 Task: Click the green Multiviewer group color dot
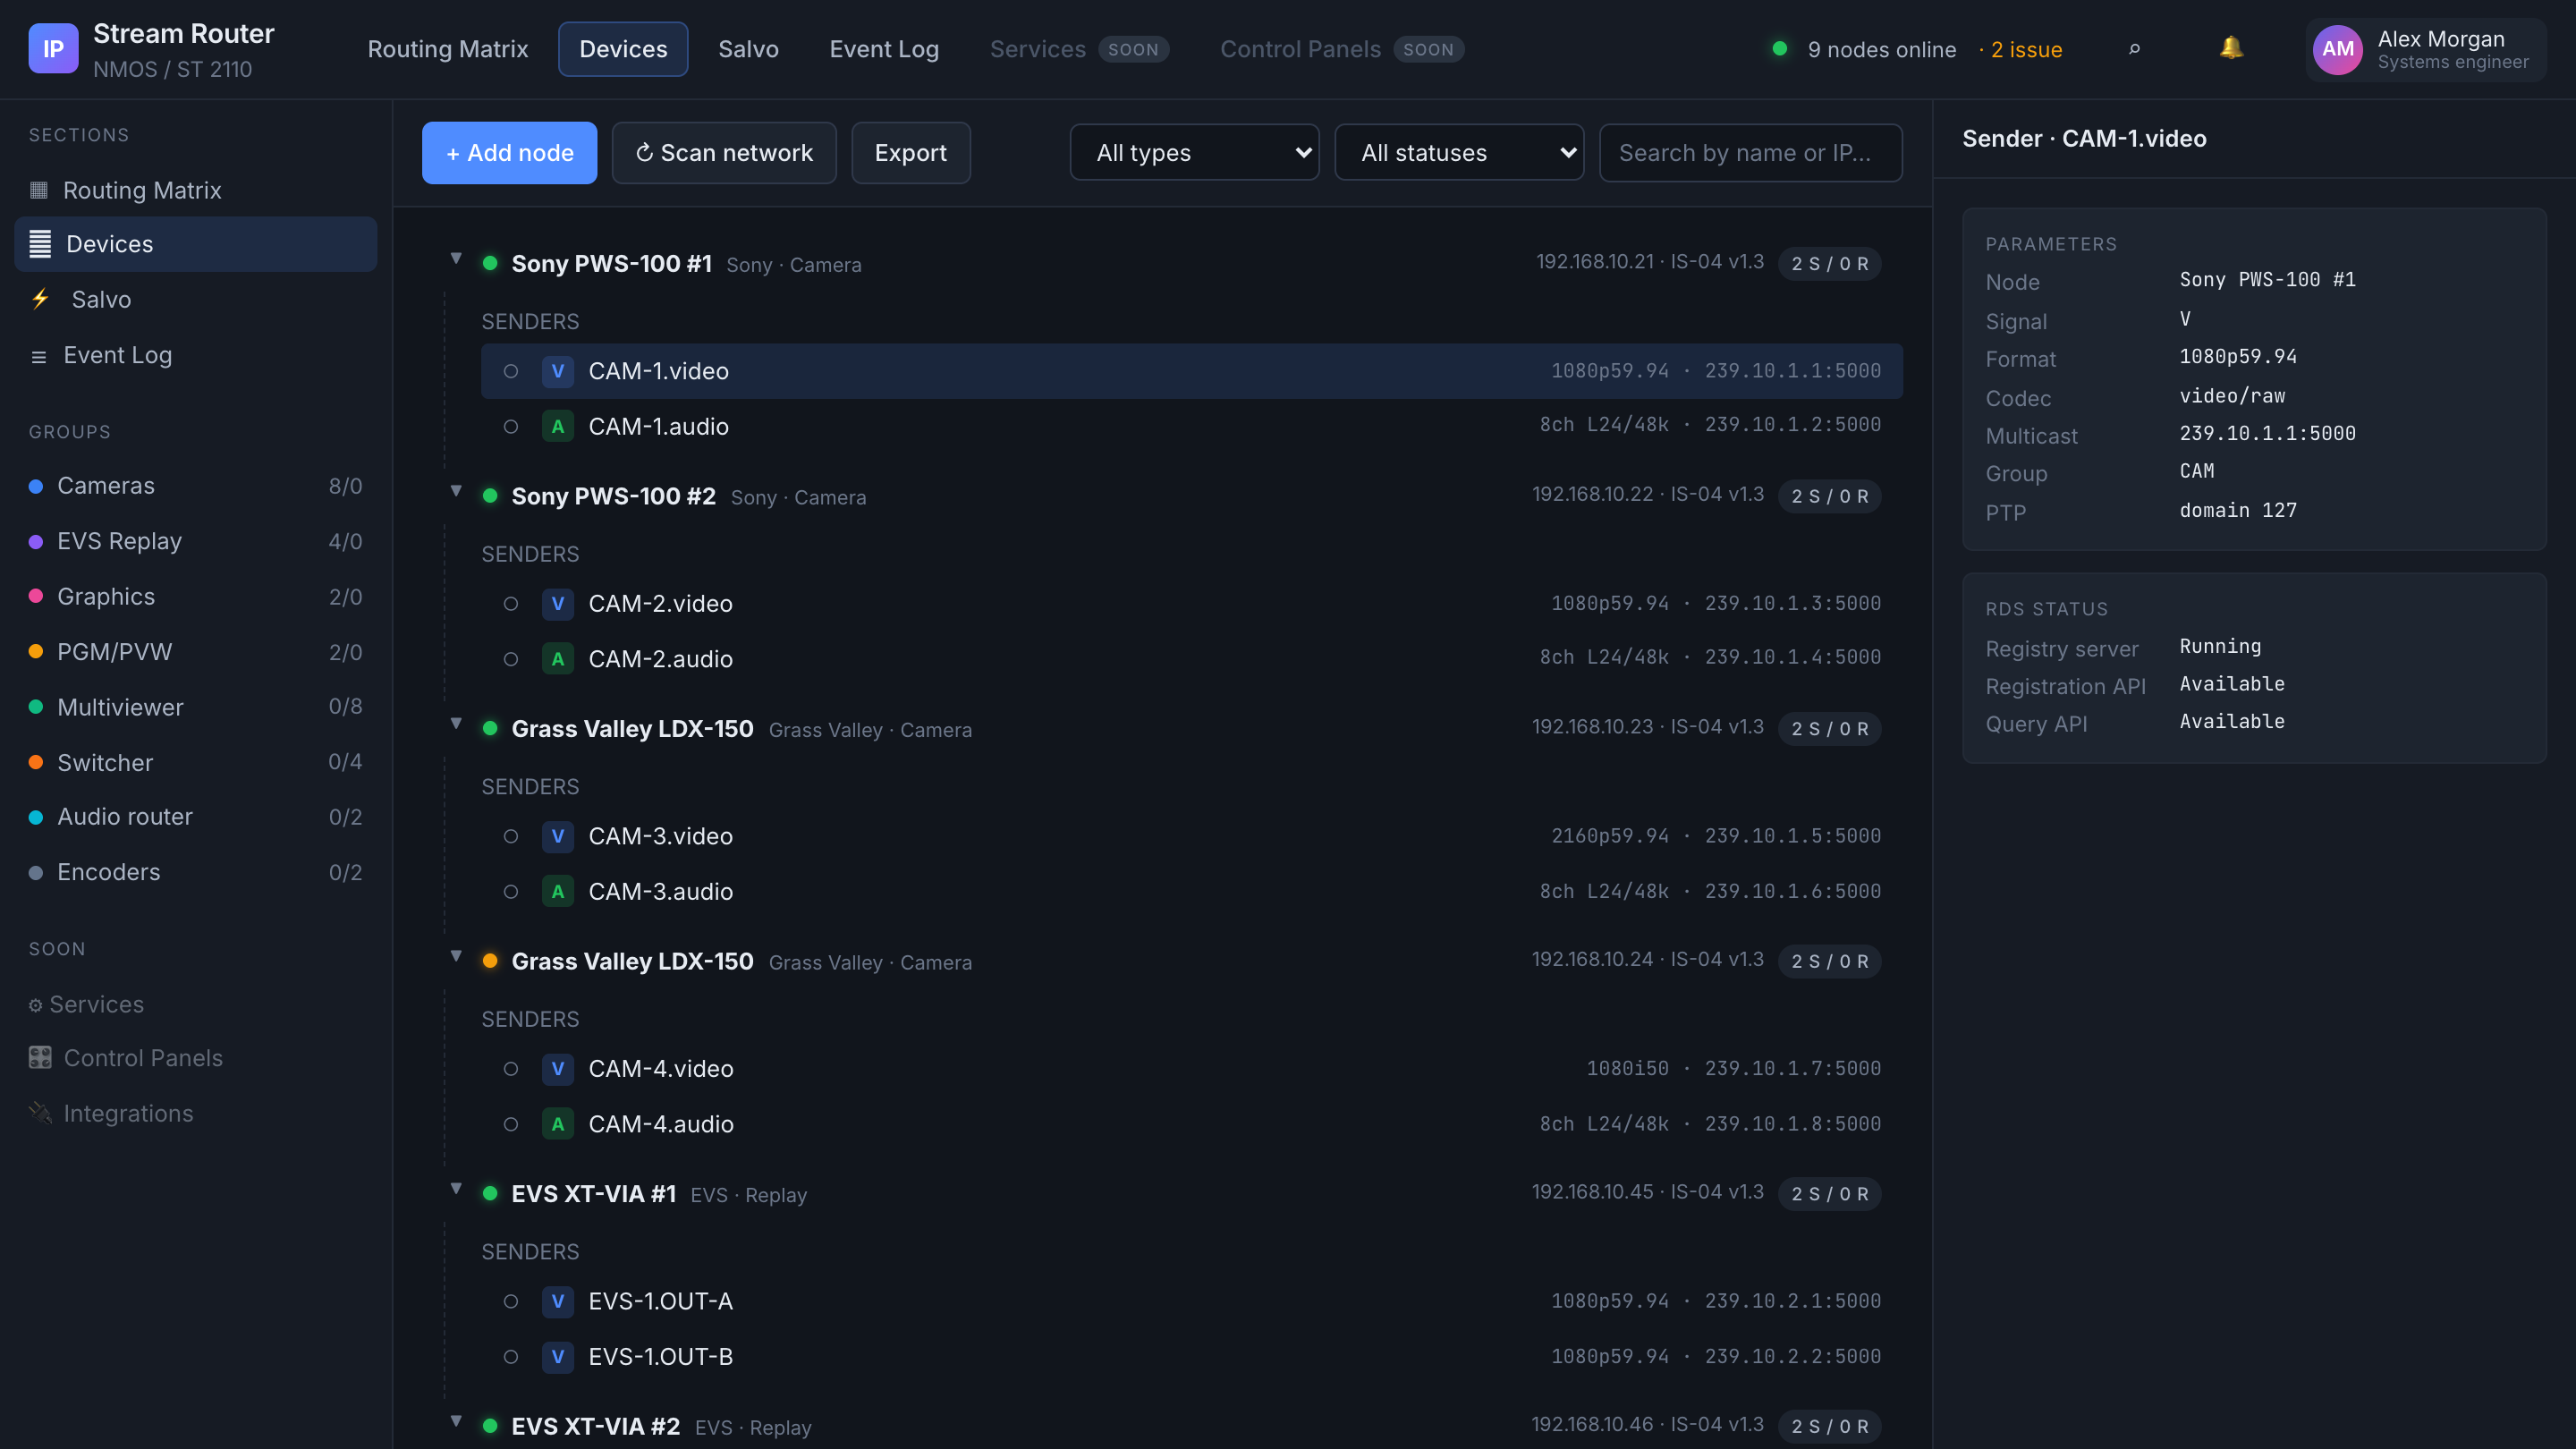tap(36, 707)
